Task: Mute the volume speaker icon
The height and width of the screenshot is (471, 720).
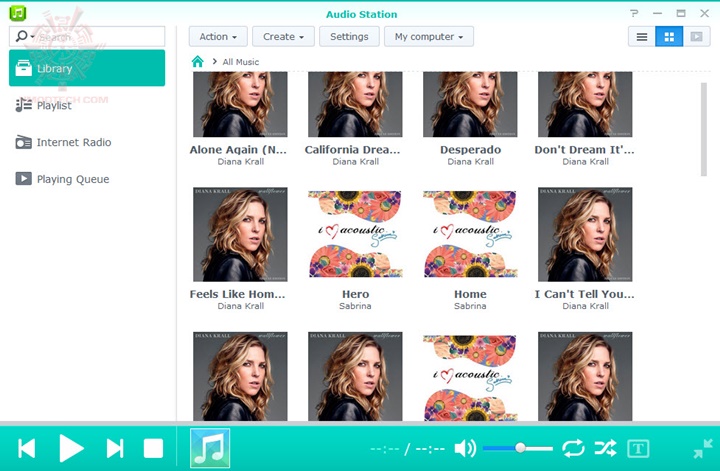Action: [x=465, y=449]
